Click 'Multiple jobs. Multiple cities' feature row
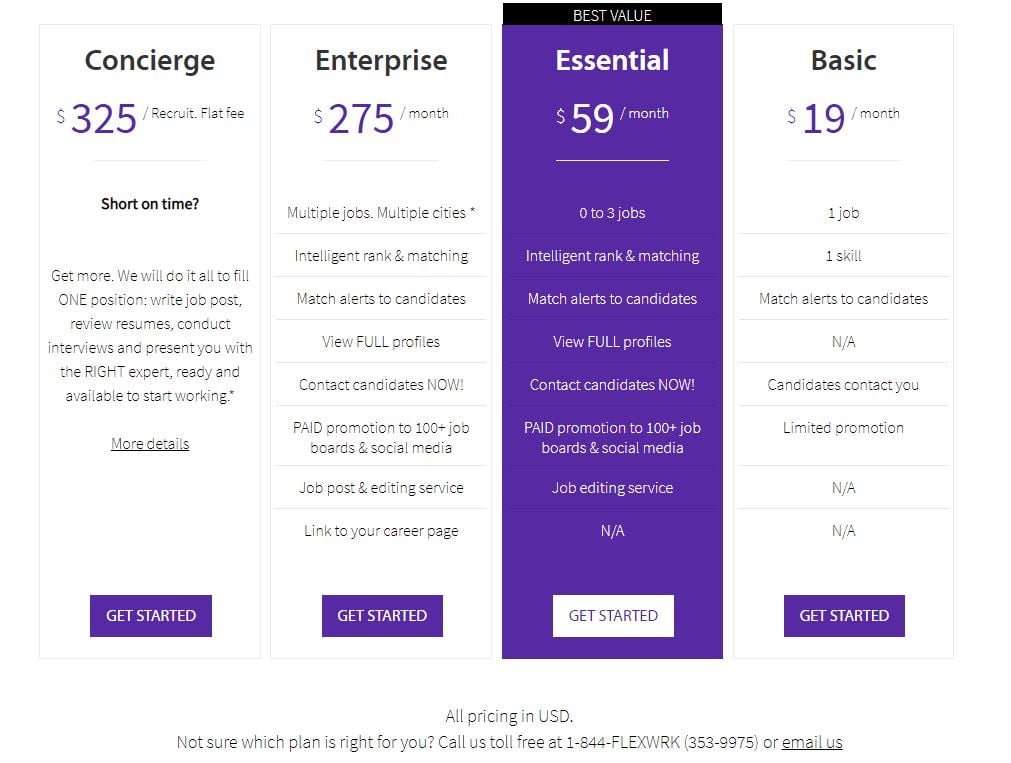 pos(381,213)
